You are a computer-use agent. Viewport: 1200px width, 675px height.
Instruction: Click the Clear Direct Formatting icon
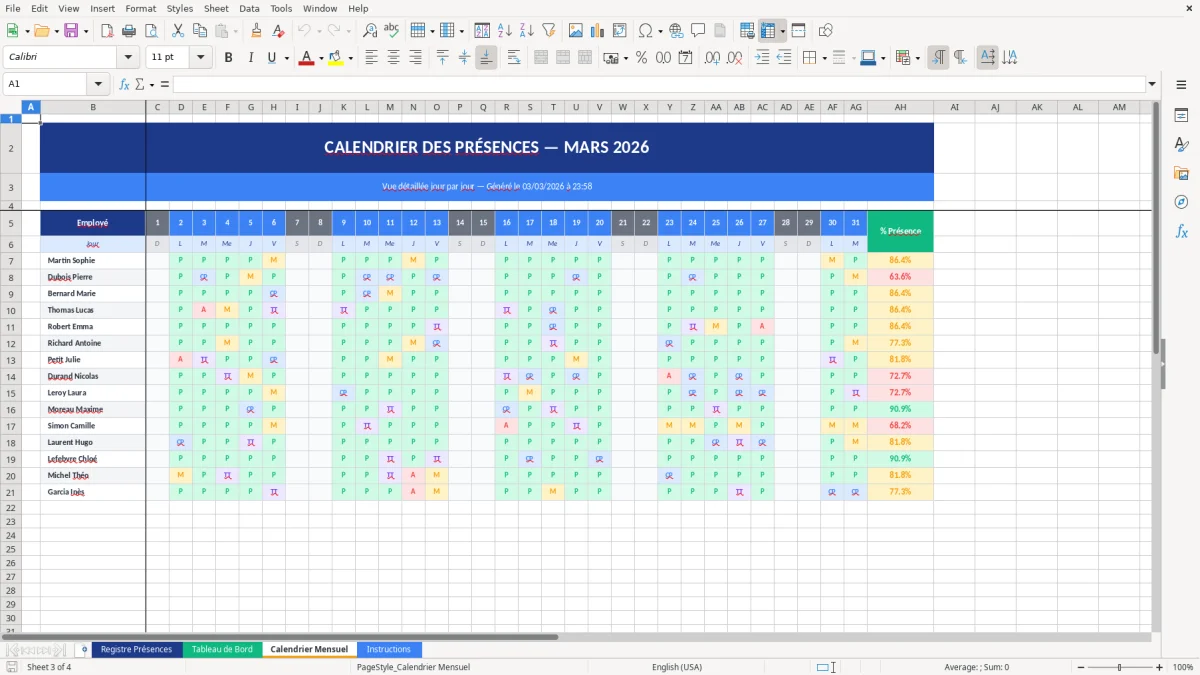278,31
